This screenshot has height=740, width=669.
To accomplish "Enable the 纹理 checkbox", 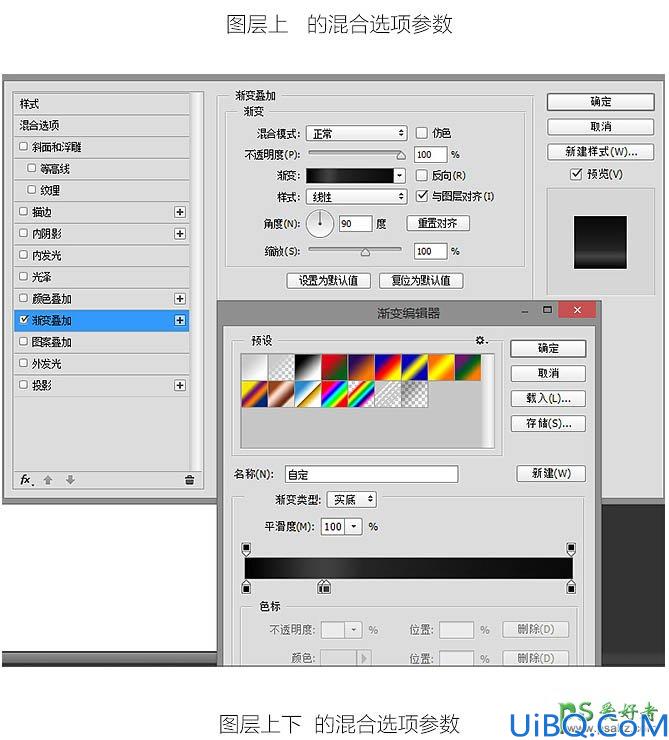I will pyautogui.click(x=32, y=189).
